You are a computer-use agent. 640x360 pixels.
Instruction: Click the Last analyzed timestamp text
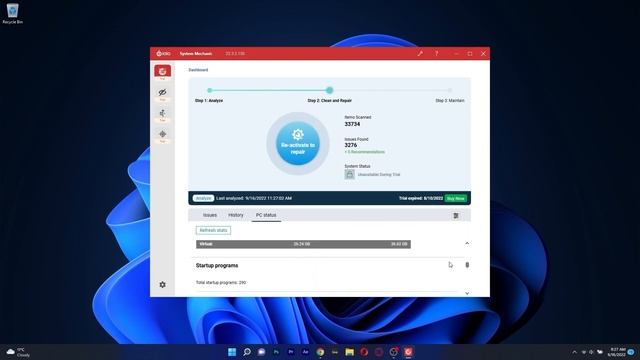254,198
